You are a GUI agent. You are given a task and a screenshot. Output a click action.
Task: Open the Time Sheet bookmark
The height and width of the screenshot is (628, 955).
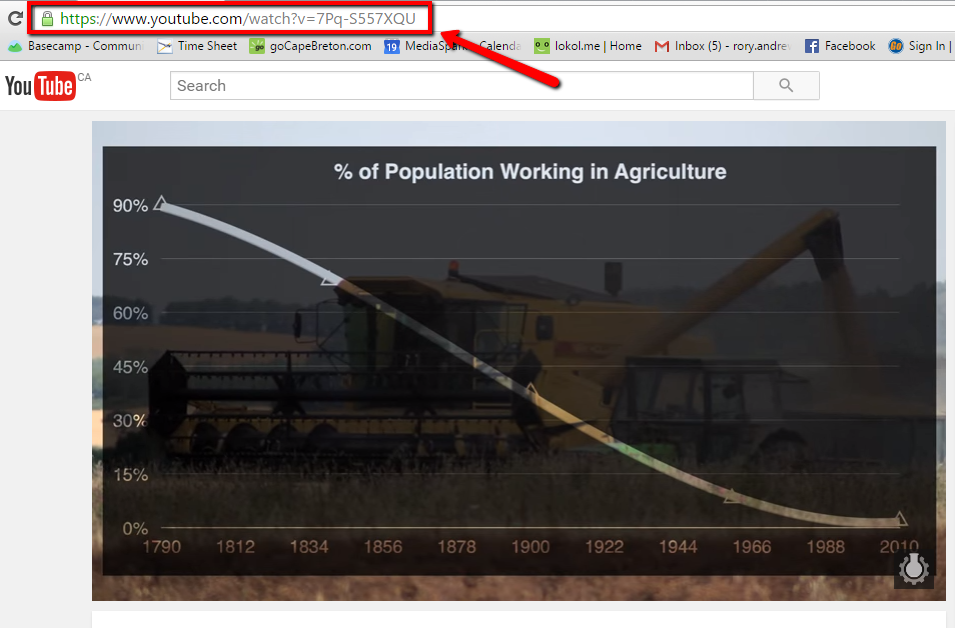pyautogui.click(x=197, y=46)
